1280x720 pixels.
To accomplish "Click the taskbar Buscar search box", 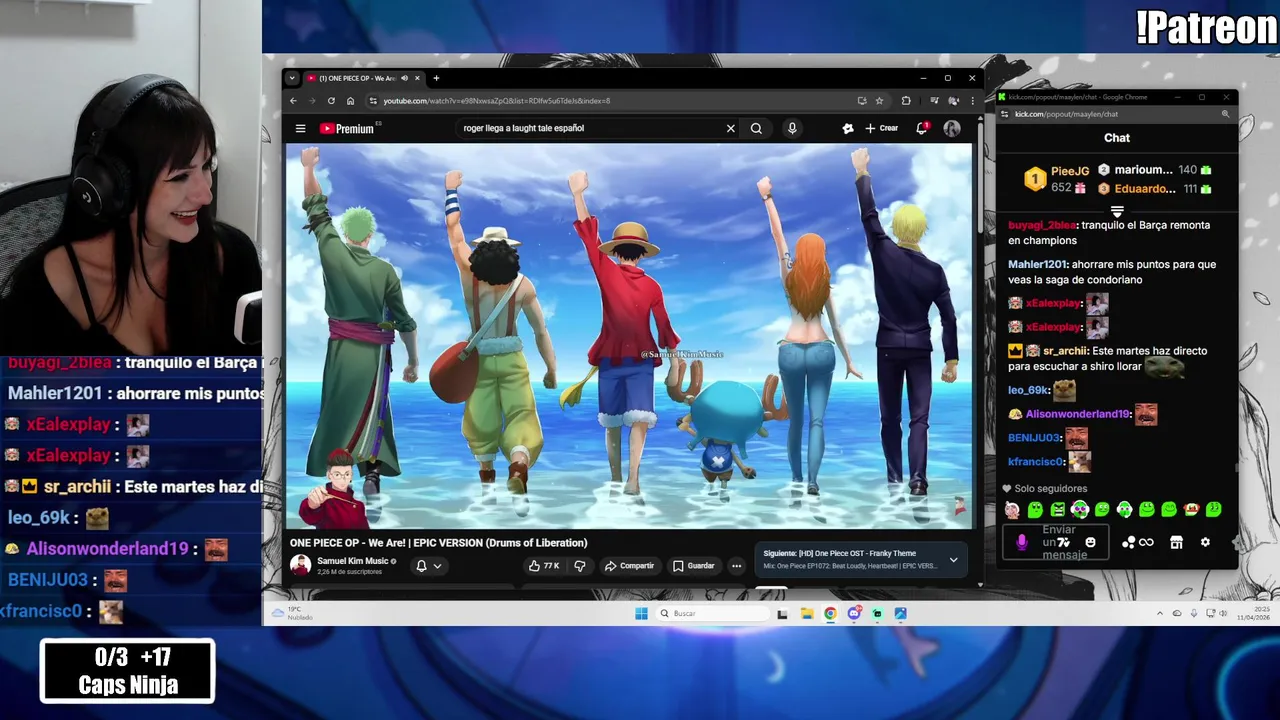I will pos(712,614).
